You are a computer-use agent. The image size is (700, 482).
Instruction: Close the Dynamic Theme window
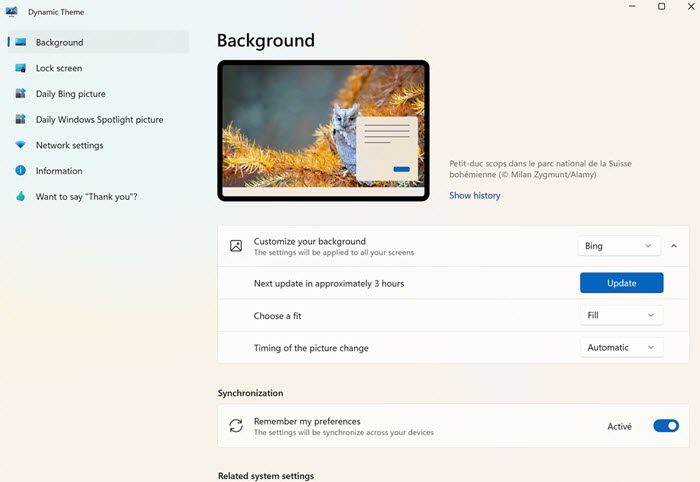(691, 6)
